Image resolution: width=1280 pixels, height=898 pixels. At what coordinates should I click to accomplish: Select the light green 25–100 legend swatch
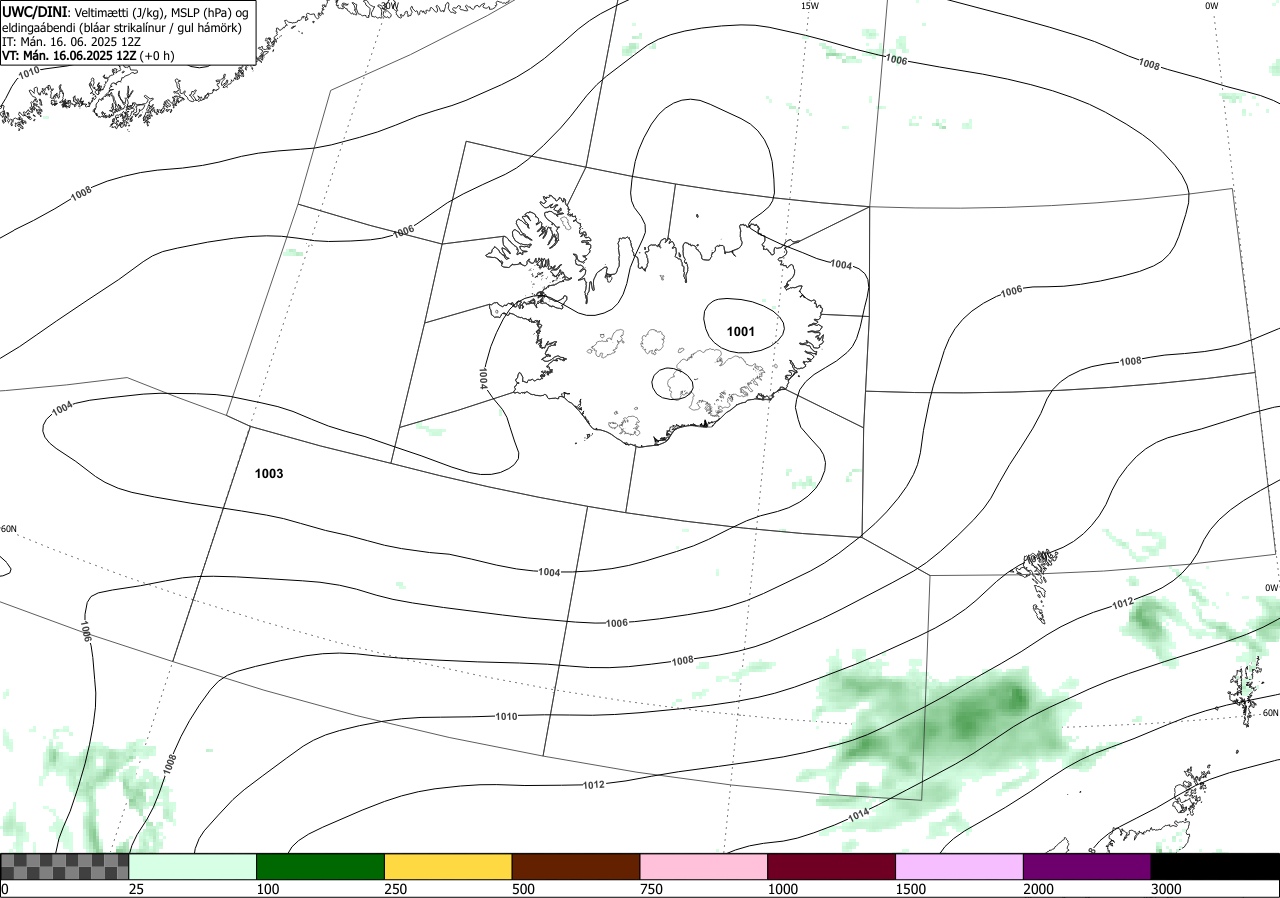(x=193, y=866)
